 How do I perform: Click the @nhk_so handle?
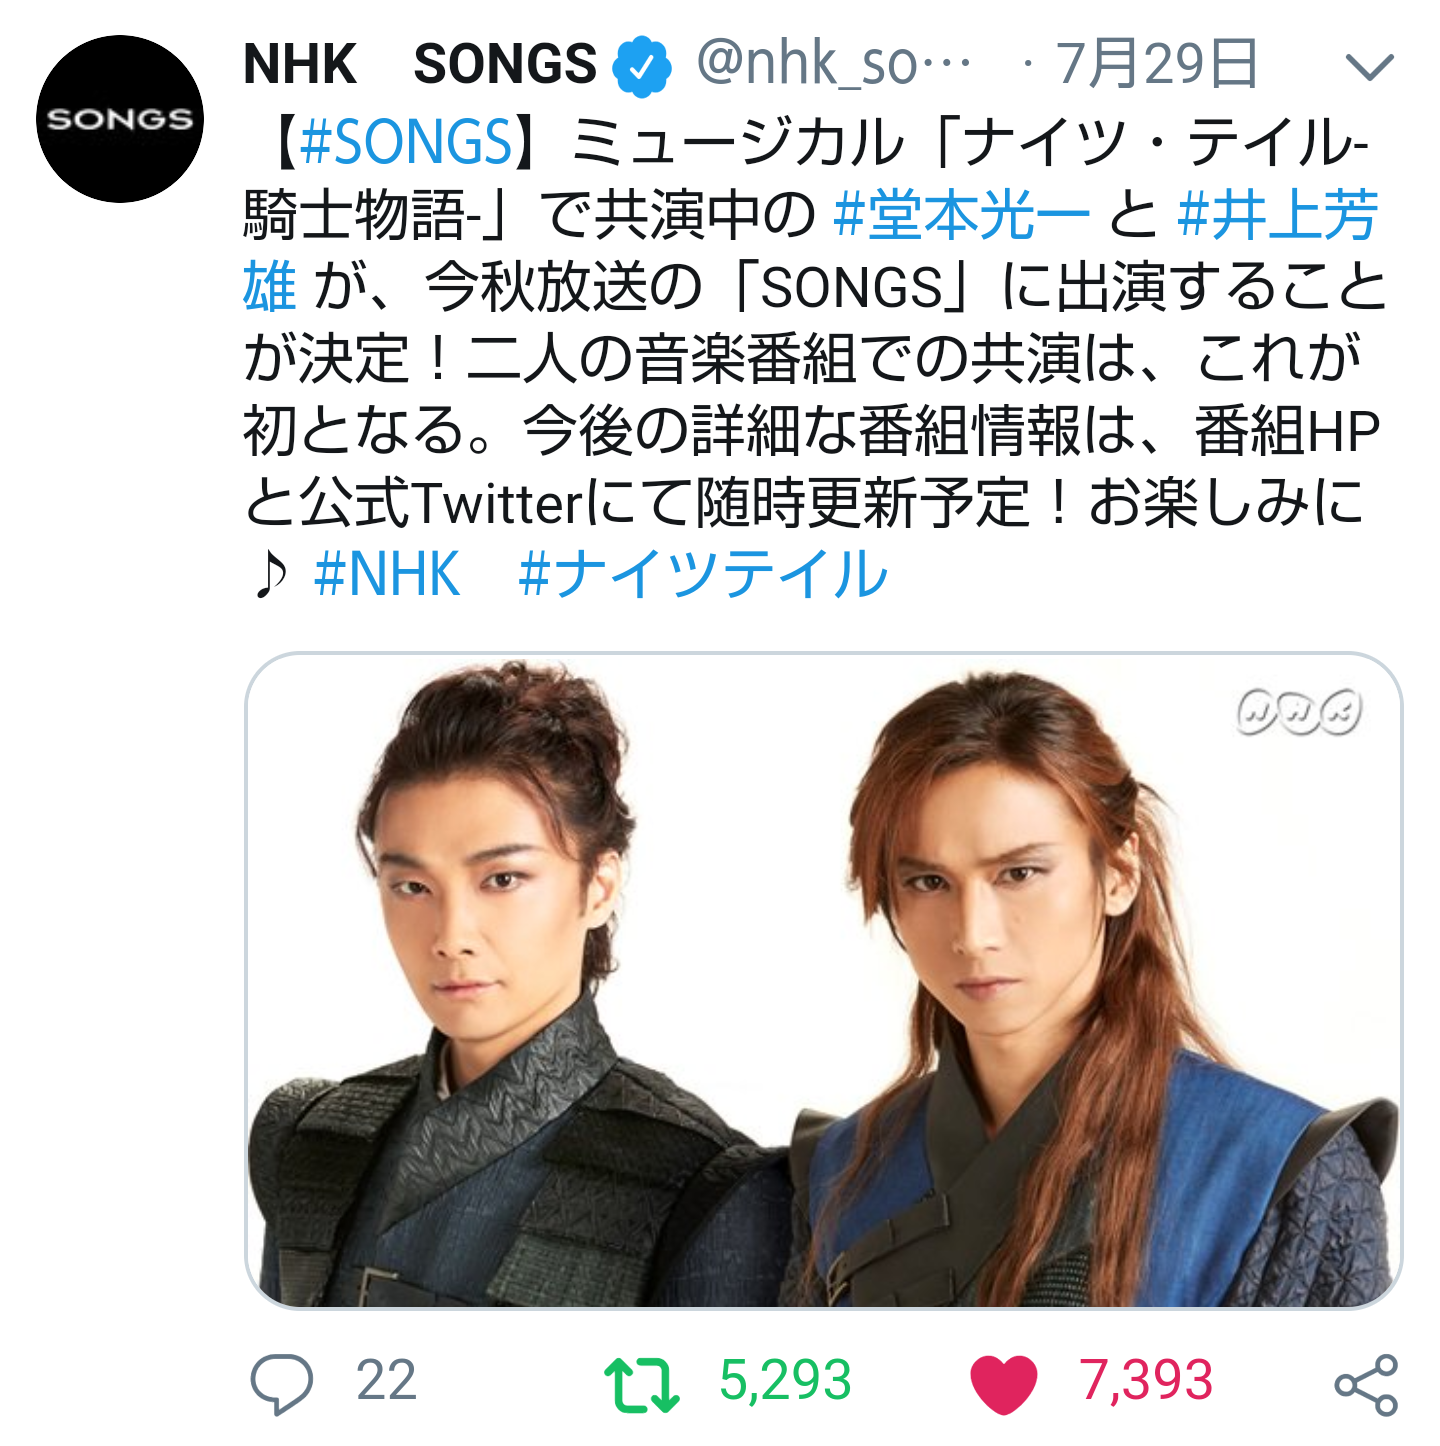[x=833, y=64]
